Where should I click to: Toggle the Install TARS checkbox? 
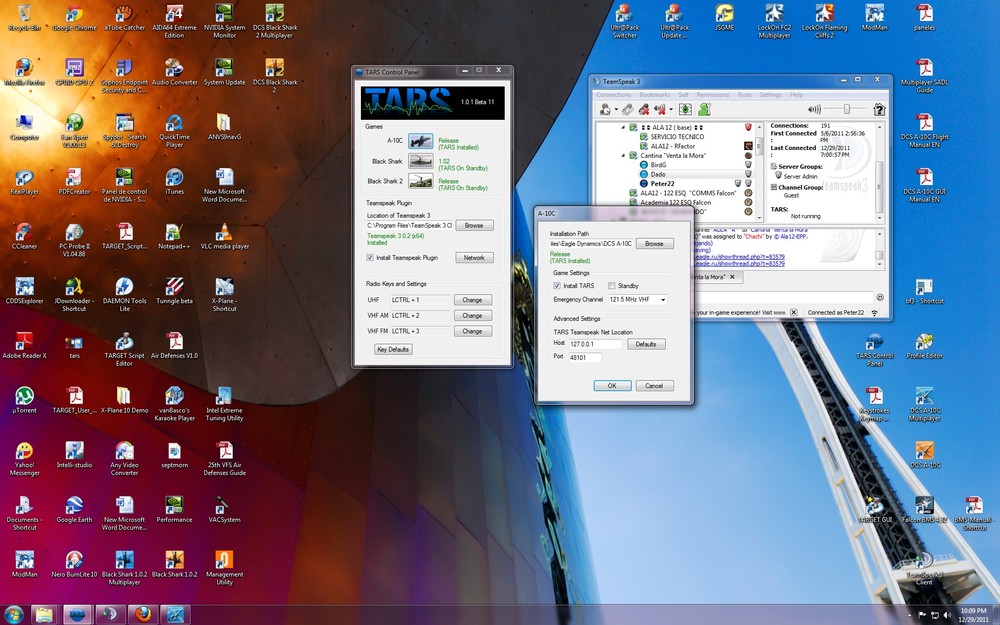557,285
